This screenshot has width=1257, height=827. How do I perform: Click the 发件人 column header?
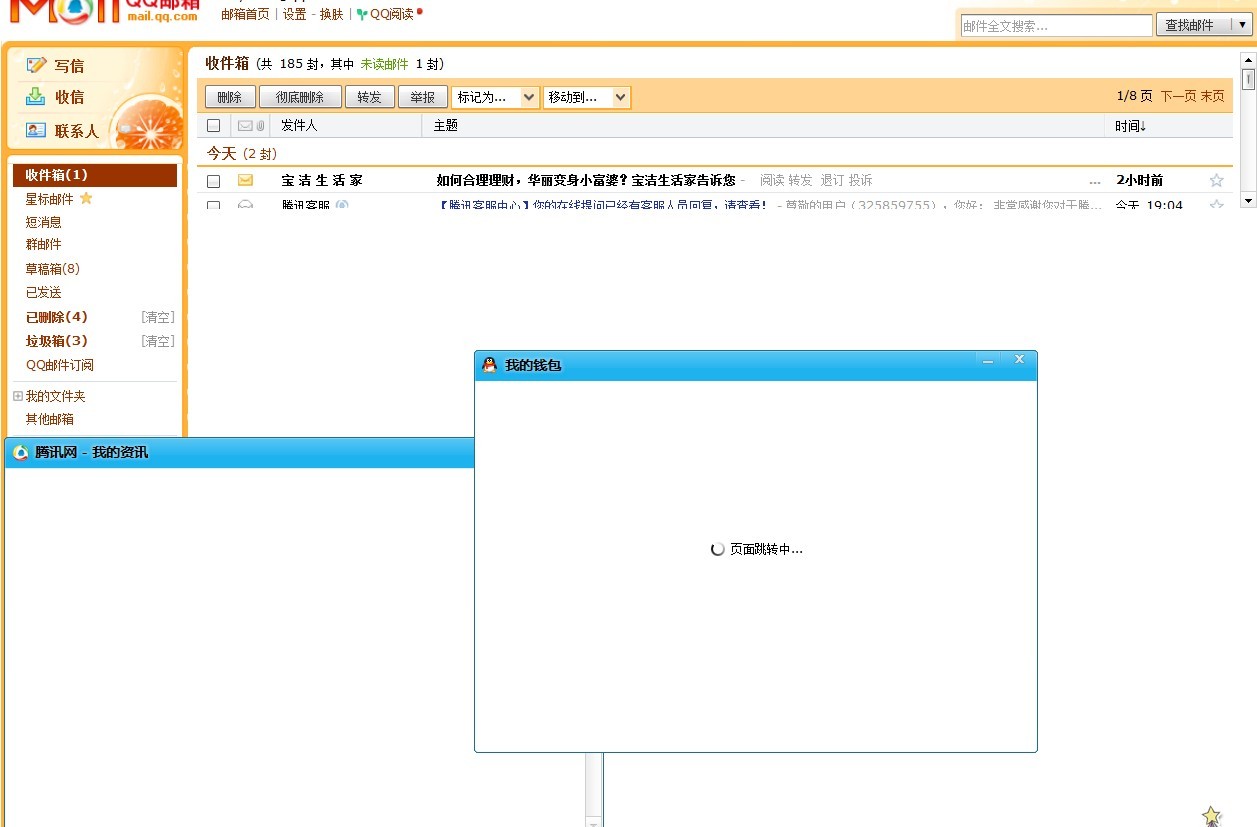298,126
